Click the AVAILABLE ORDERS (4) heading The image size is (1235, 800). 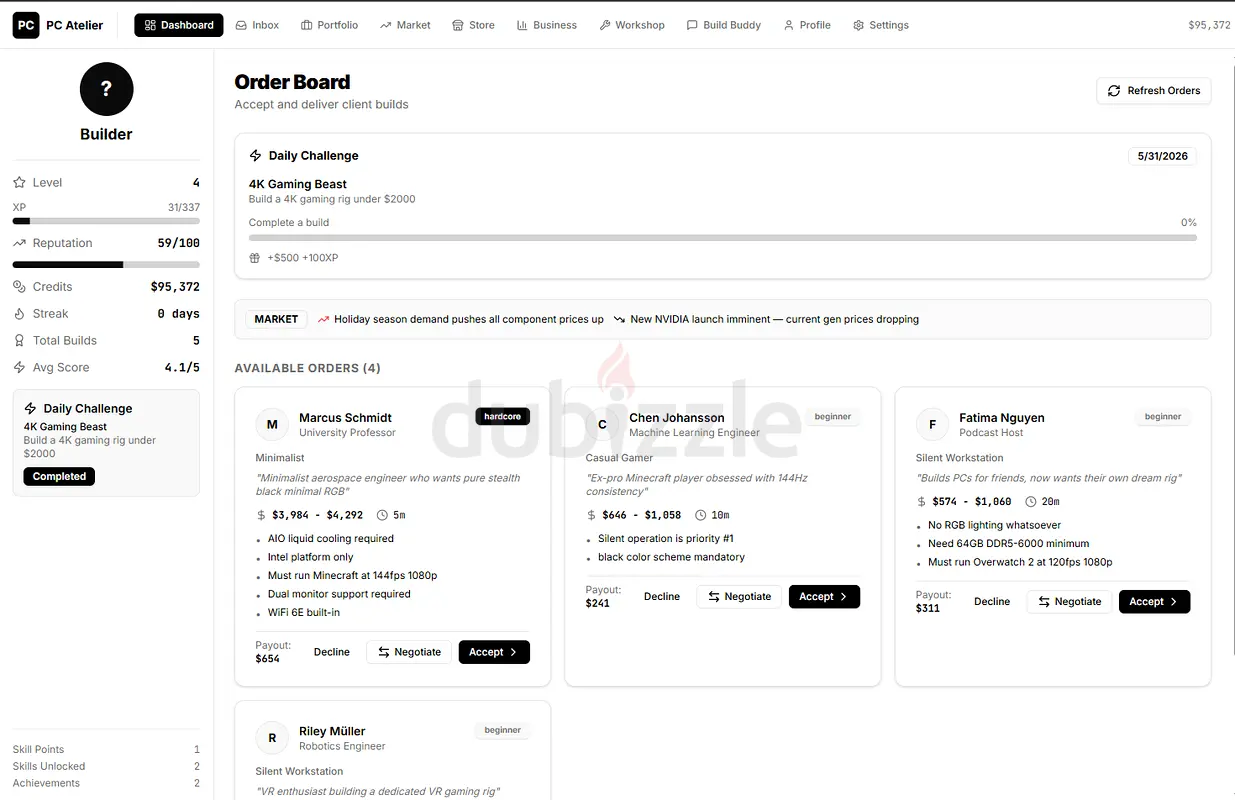[307, 369]
